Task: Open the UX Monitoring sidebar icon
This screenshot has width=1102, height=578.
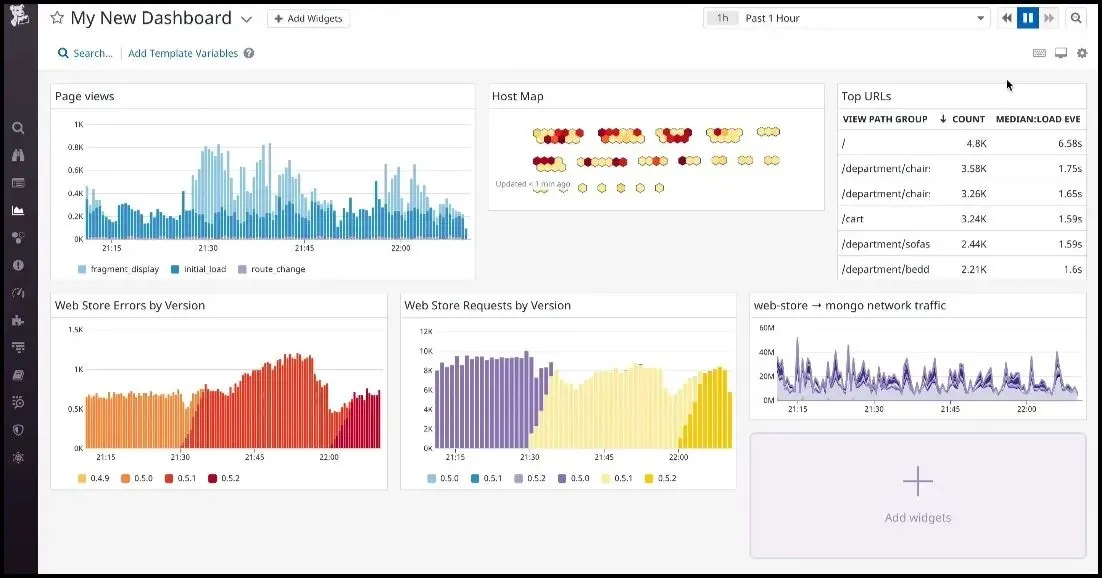Action: [18, 457]
